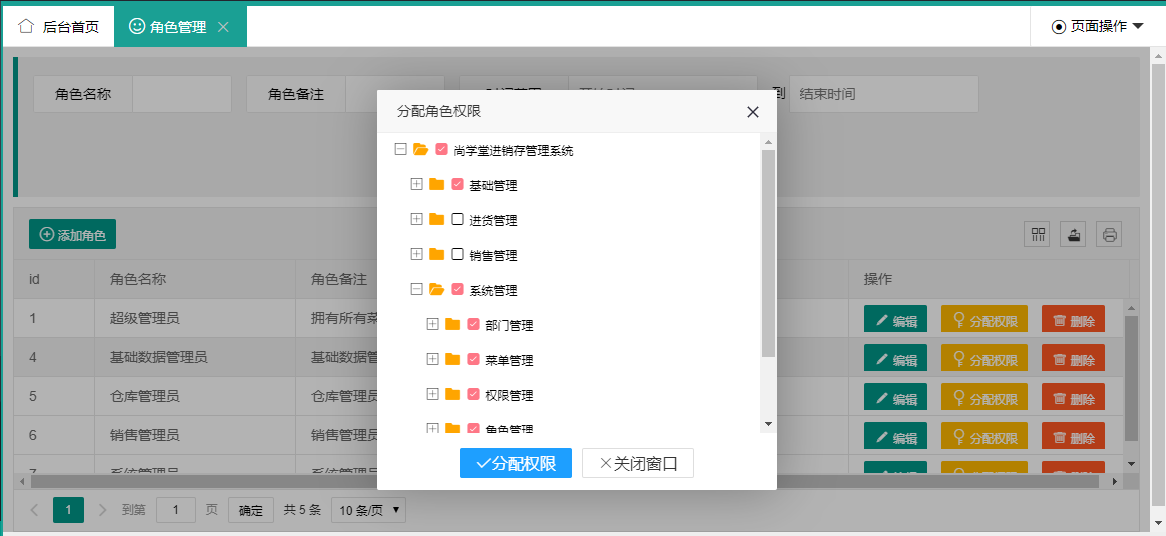Expand the 销售管理 tree node

coord(416,254)
